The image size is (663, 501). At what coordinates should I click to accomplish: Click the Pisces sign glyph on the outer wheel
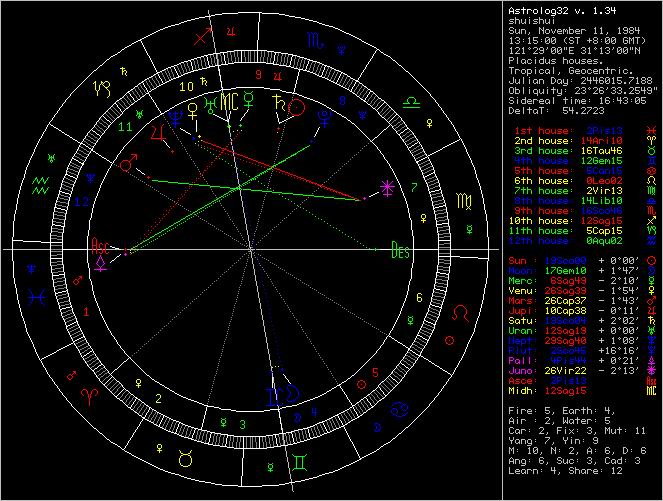coord(37,298)
